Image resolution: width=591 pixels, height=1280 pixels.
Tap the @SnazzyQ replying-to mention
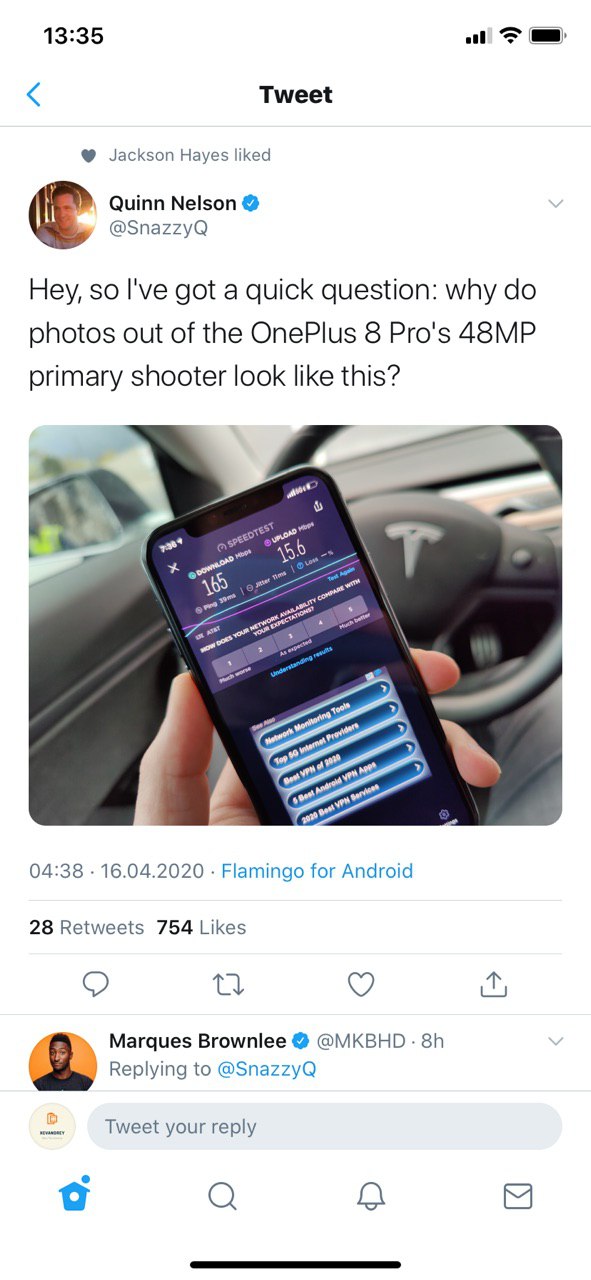[x=267, y=1069]
